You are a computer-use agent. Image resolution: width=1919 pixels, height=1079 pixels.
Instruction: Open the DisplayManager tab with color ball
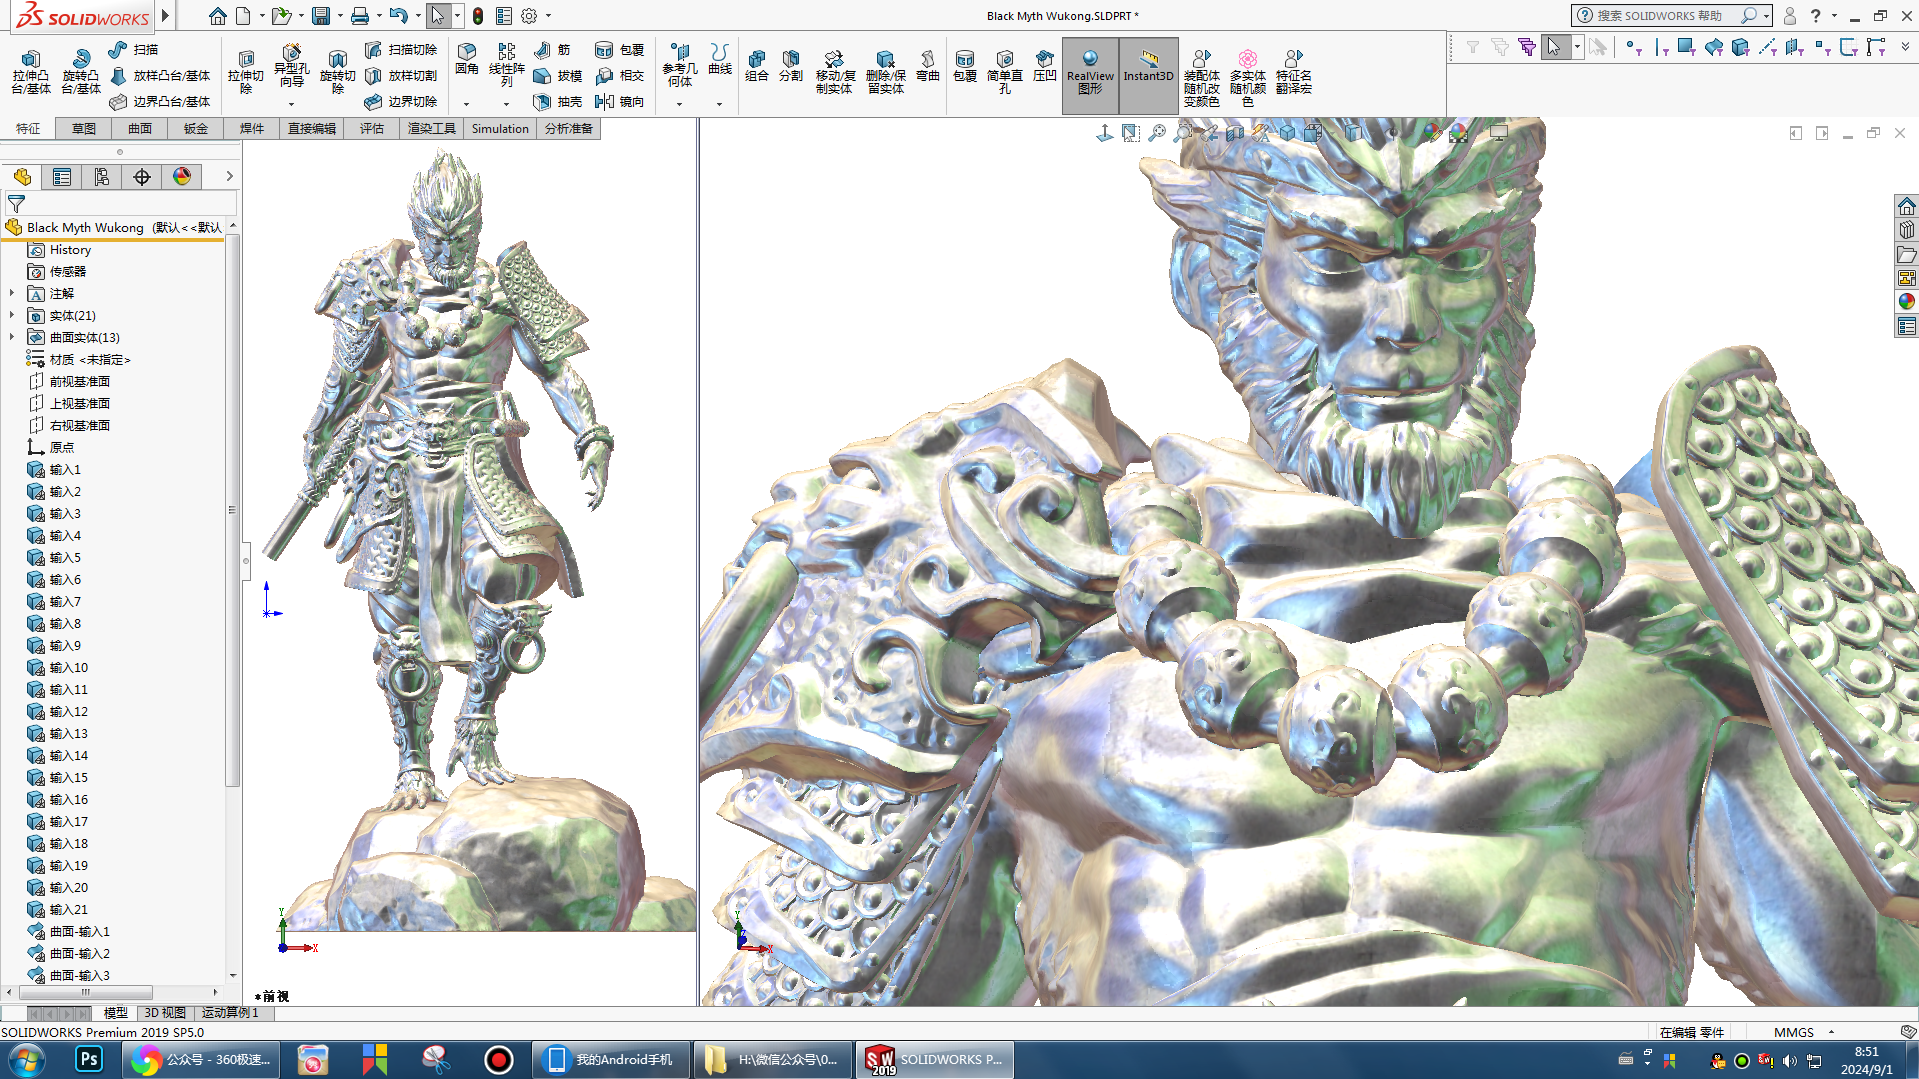[x=182, y=177]
